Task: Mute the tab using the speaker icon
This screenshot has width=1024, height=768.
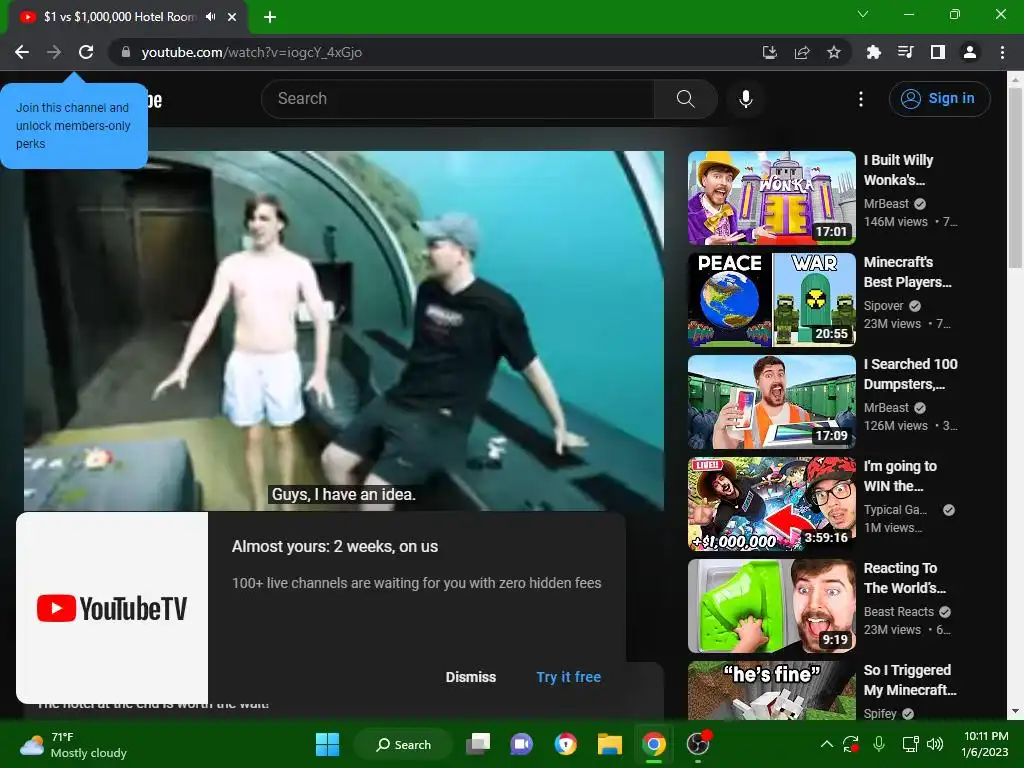Action: point(210,17)
